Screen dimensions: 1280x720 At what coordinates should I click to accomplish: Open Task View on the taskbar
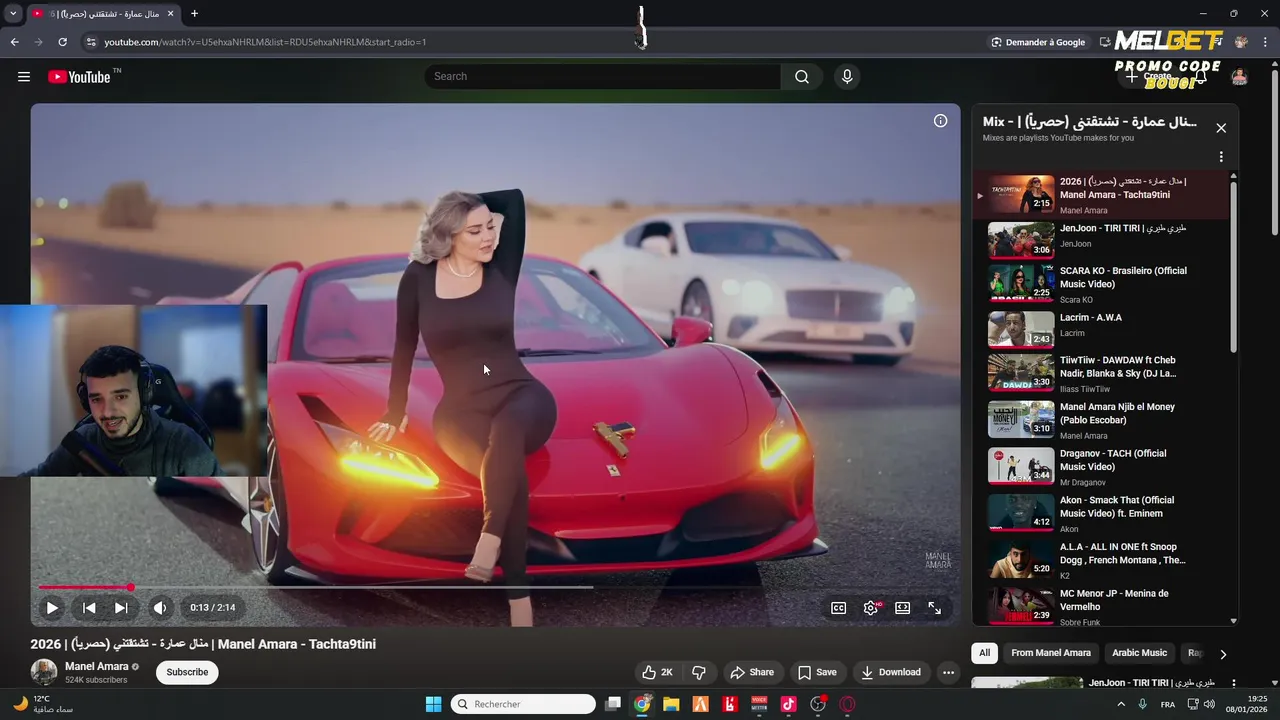click(x=613, y=704)
